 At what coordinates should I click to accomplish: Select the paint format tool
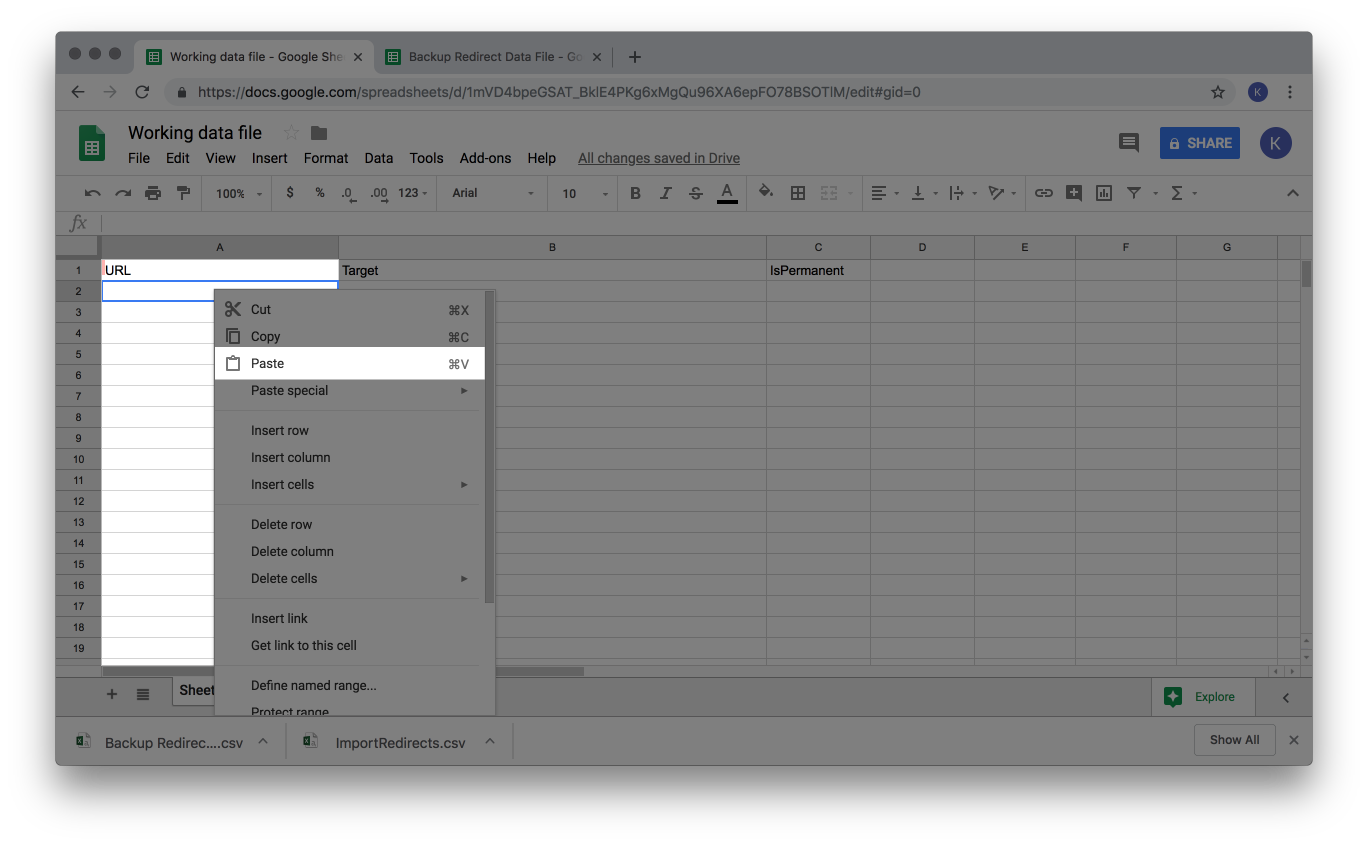[x=183, y=193]
